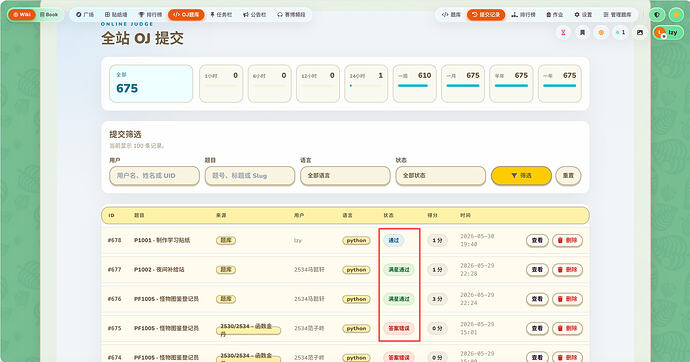
Task: Click the 2530/2534 source tag in row #675
Action: 248,330
